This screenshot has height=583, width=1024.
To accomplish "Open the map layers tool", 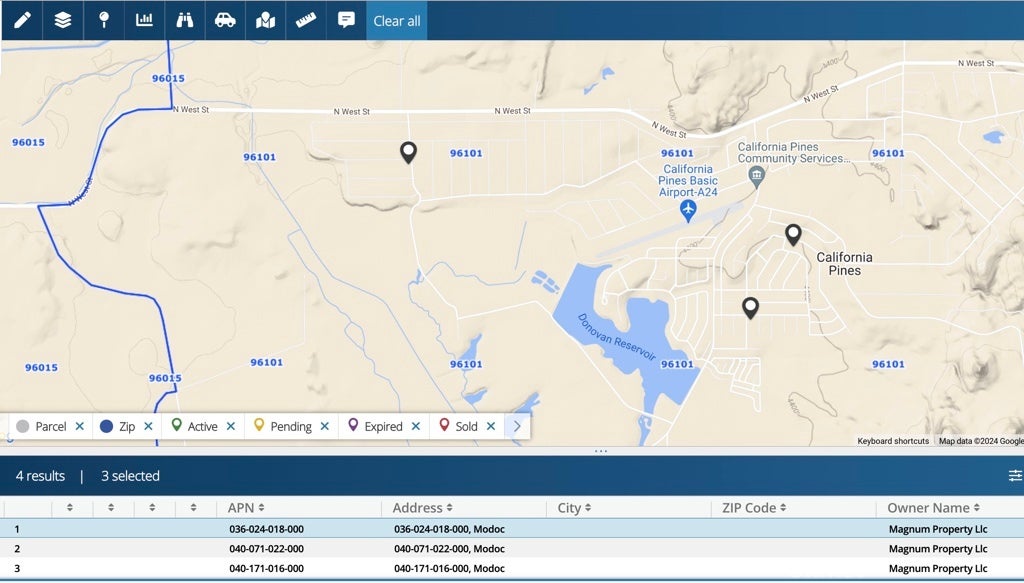I will 63,20.
